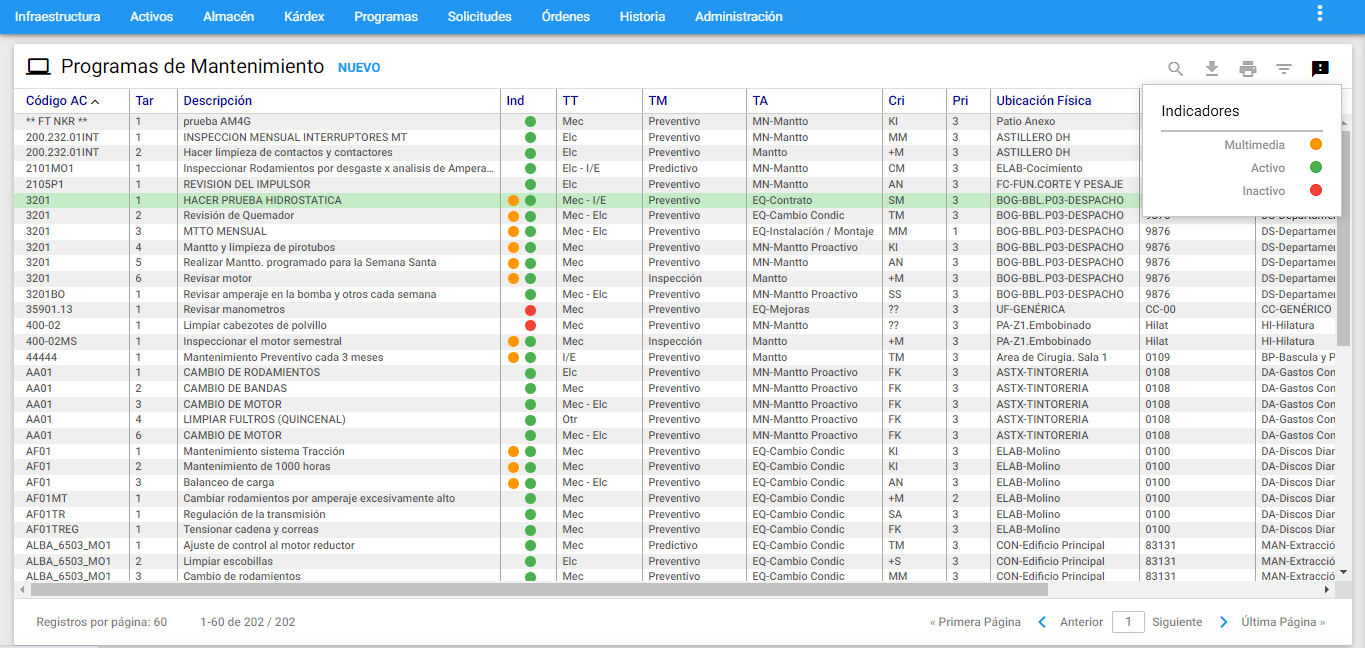Image resolution: width=1365 pixels, height=648 pixels.
Task: Open the Almacén menu
Action: pos(228,17)
